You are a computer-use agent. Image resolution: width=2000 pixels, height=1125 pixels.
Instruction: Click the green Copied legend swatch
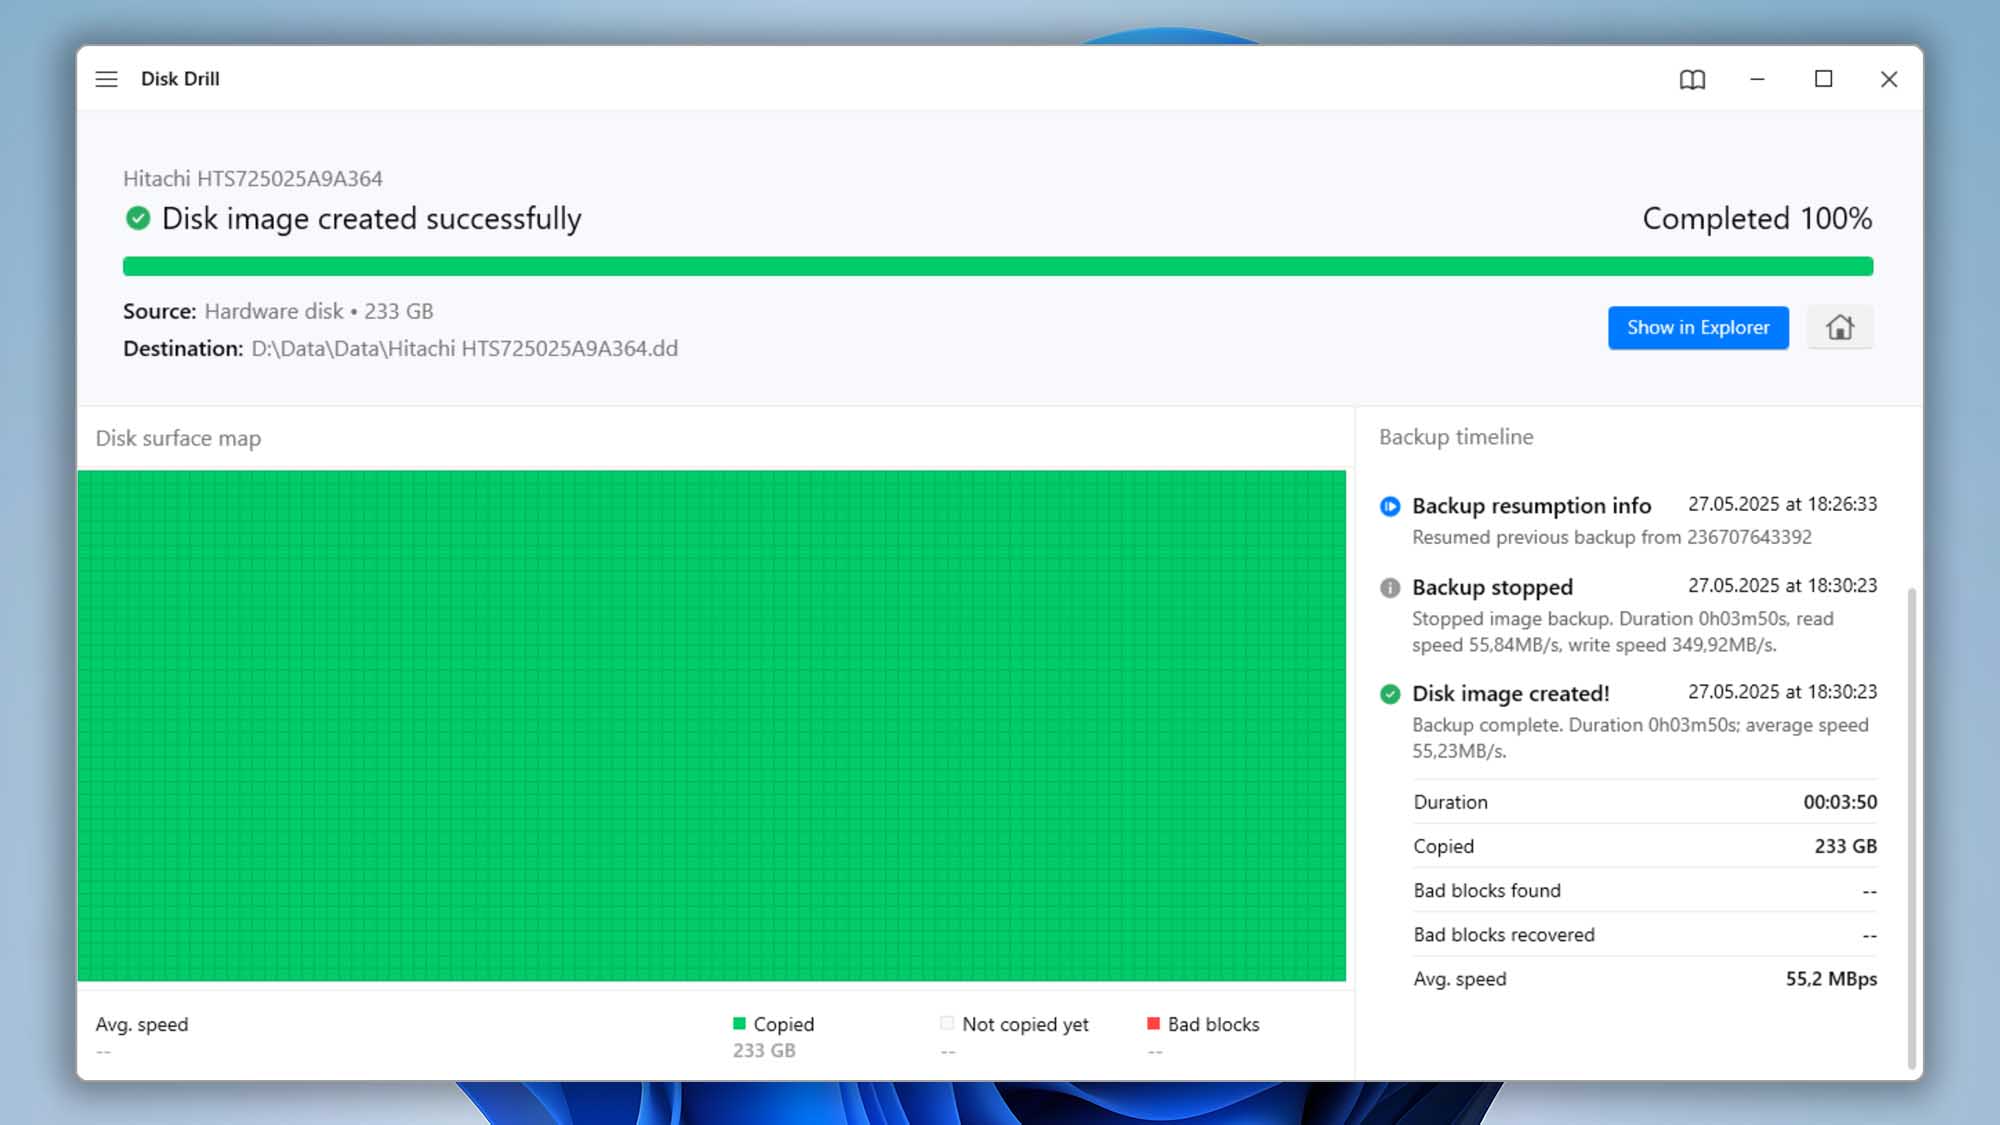740,1023
